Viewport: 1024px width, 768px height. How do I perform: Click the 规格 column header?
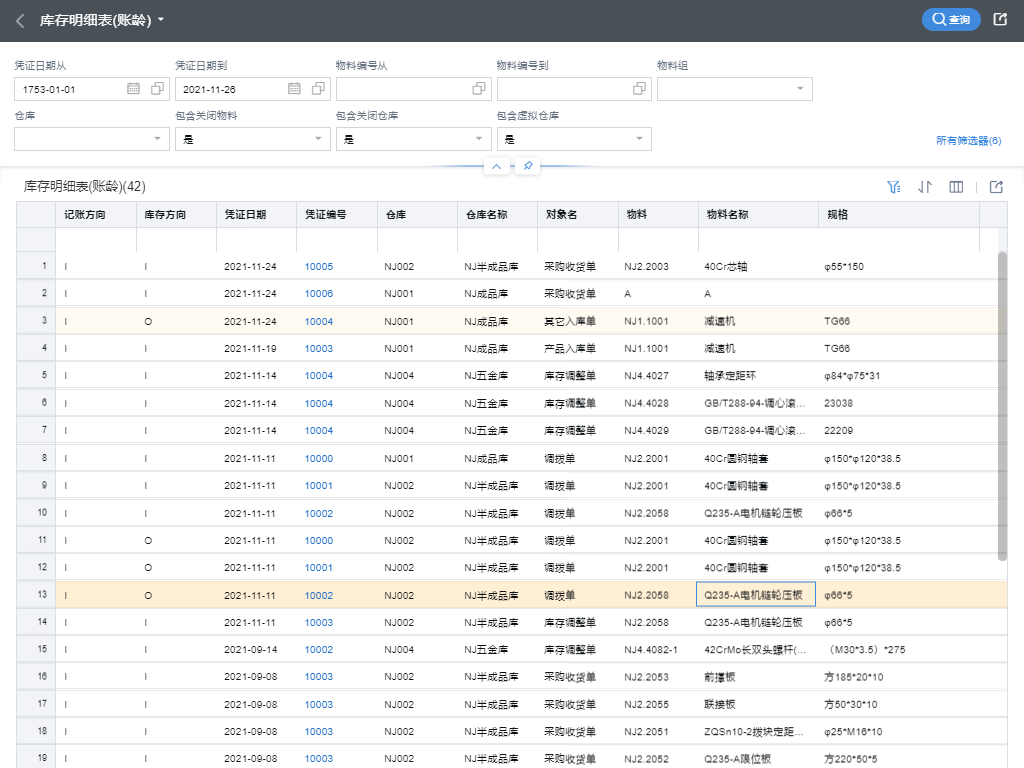click(899, 214)
